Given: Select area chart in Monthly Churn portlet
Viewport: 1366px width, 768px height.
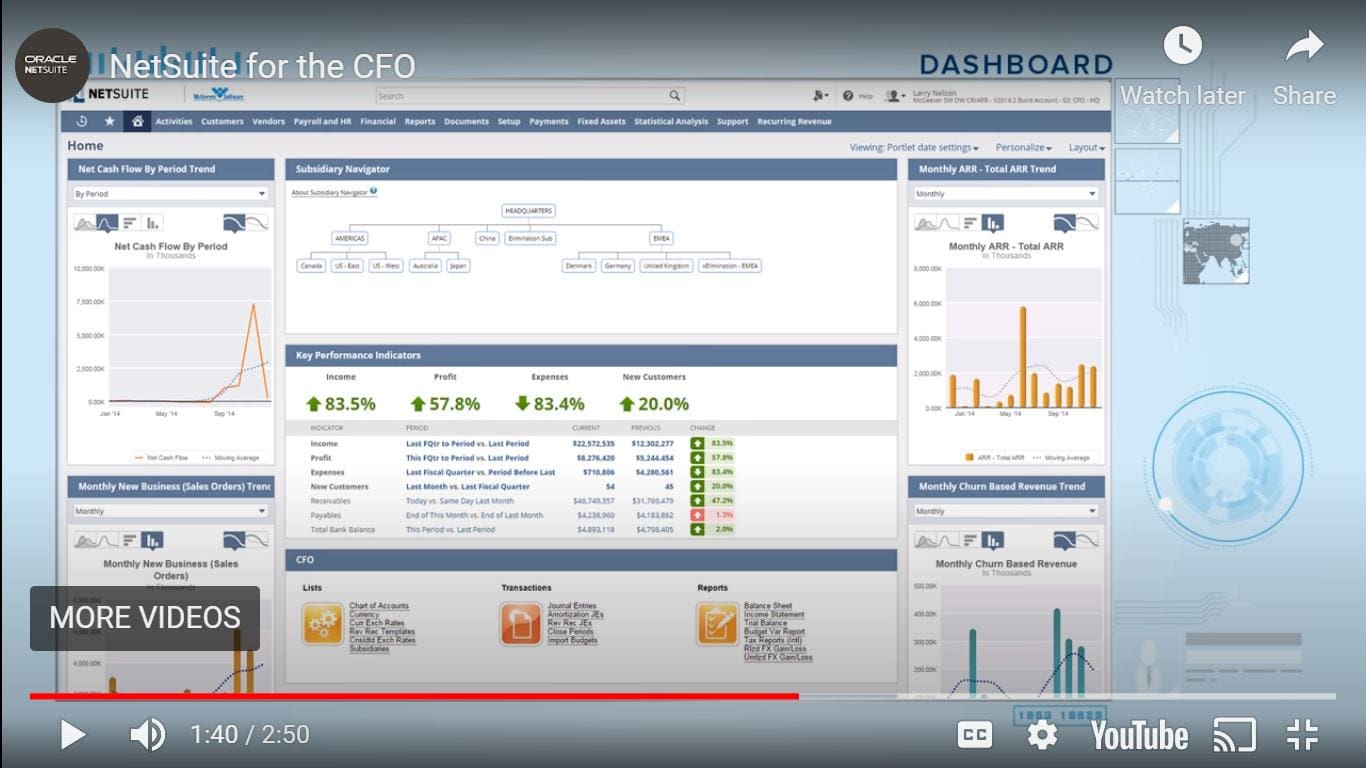Looking at the screenshot, I should [x=926, y=541].
